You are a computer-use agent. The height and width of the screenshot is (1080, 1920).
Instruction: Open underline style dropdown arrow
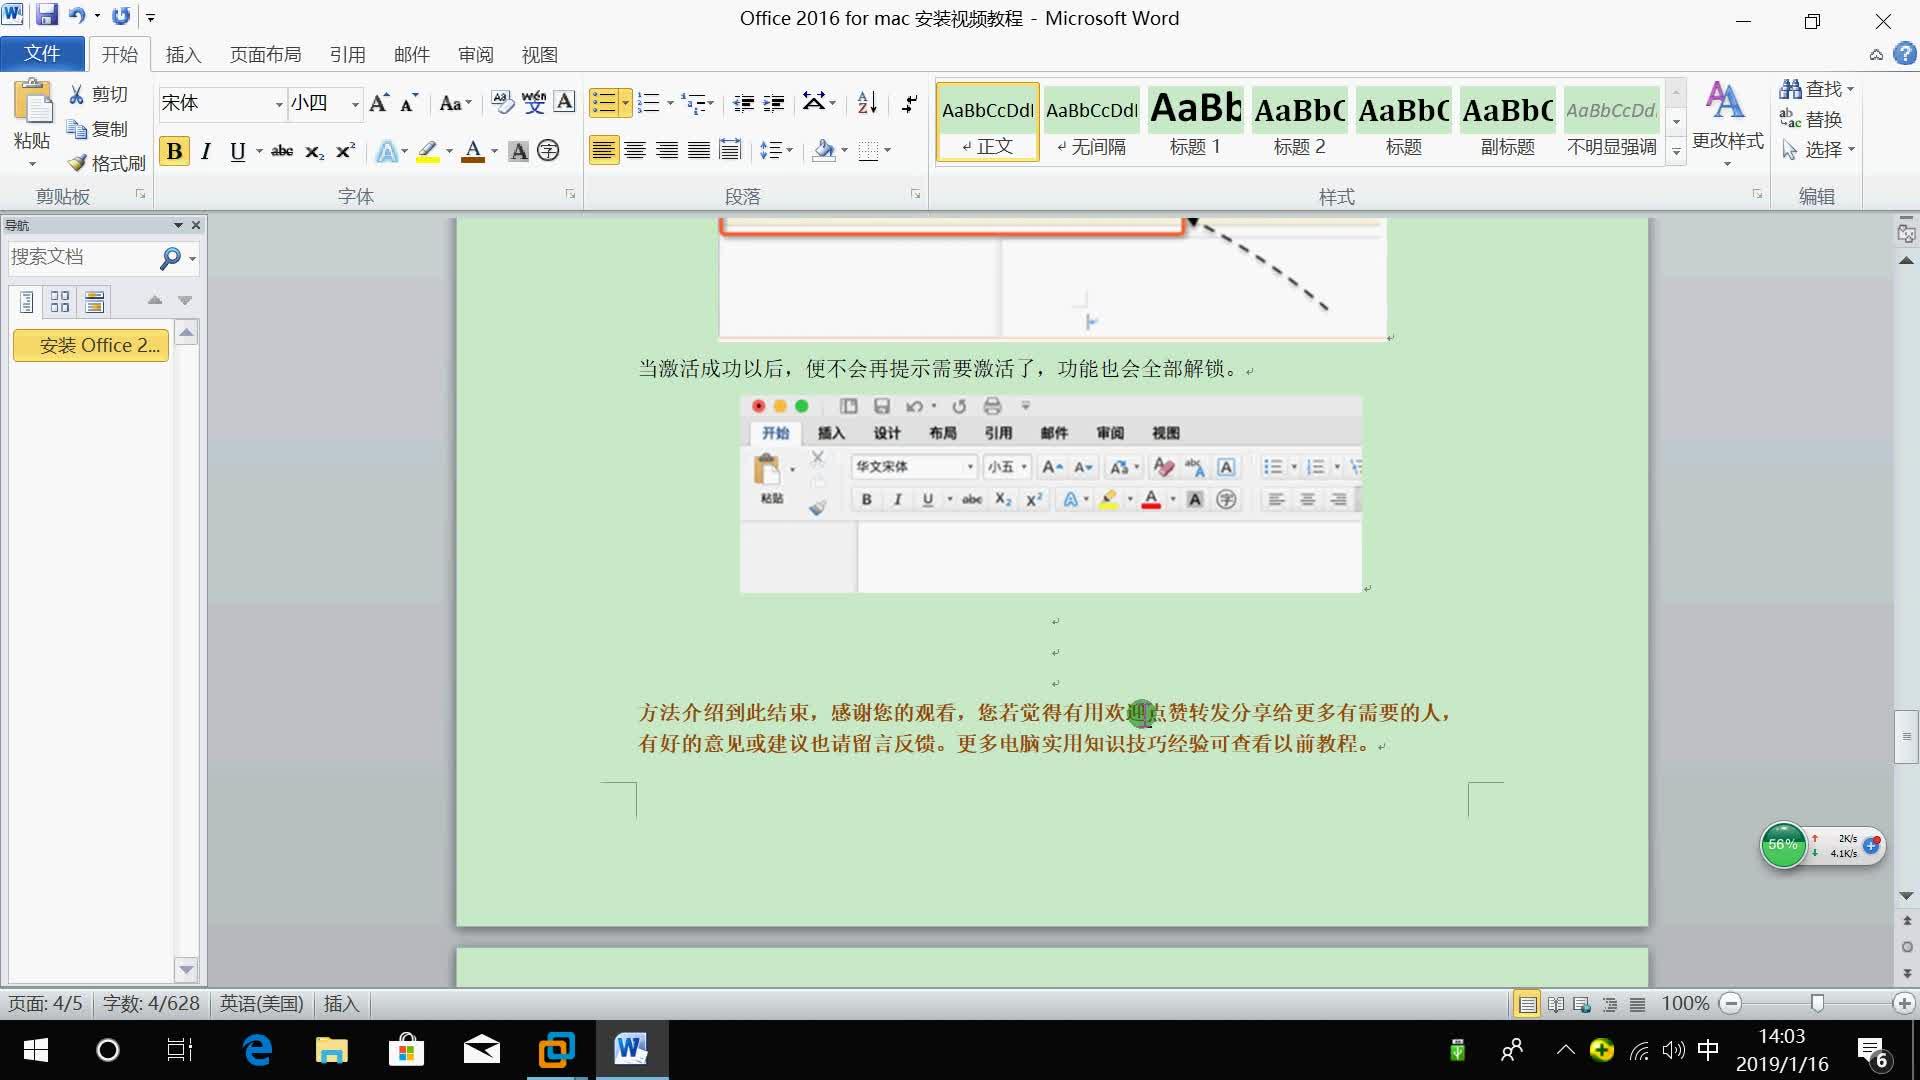click(x=259, y=151)
